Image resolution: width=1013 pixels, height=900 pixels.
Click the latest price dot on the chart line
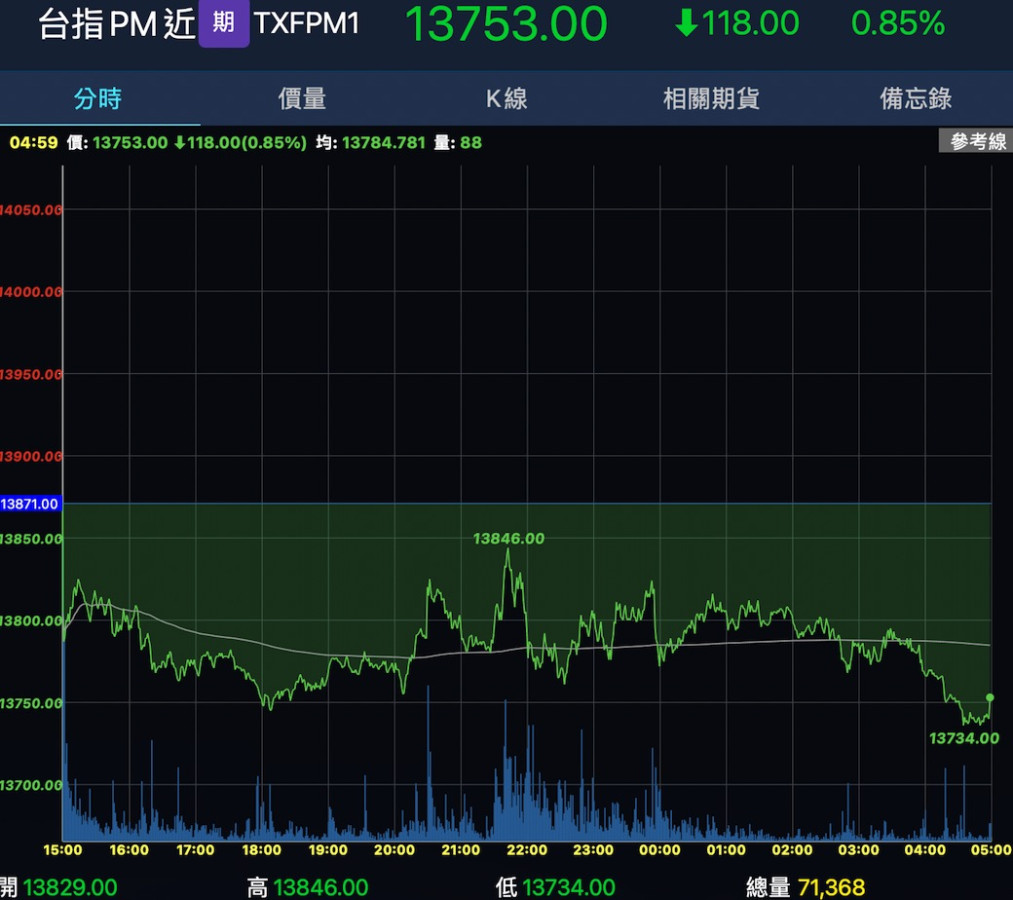[x=990, y=697]
